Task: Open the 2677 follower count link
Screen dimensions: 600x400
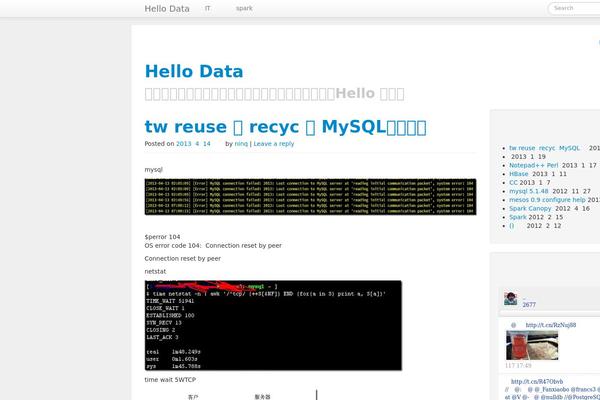Action: pyautogui.click(x=529, y=305)
